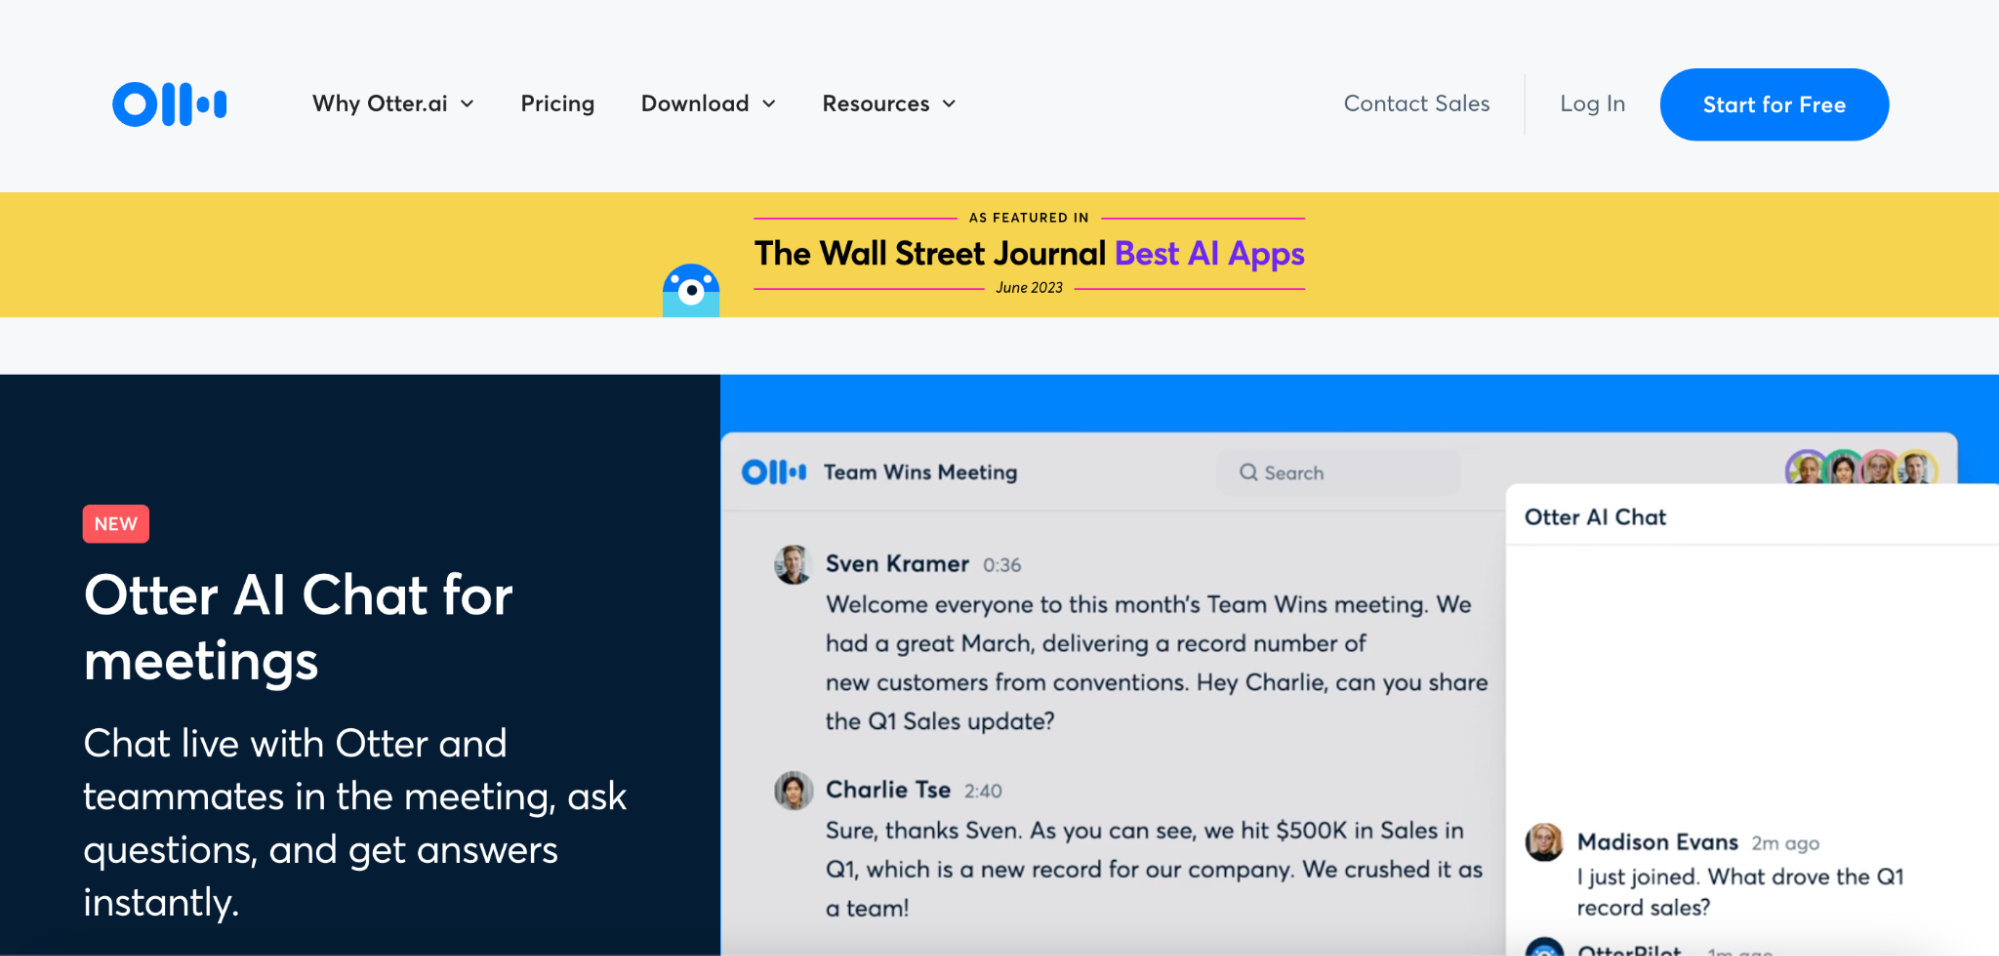
Task: Click the Chat live with Otter description text
Action: click(x=355, y=823)
